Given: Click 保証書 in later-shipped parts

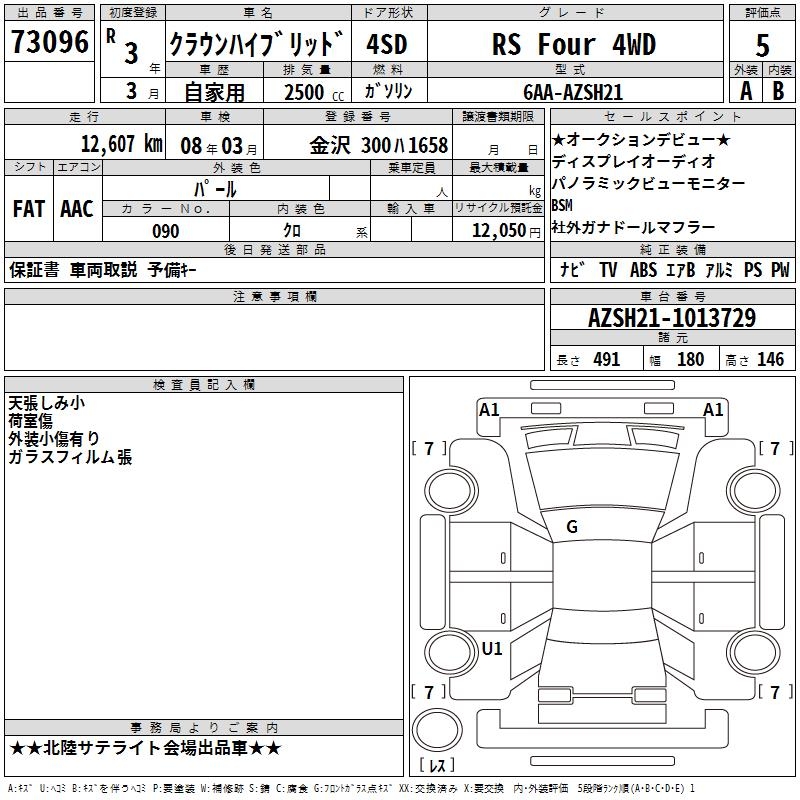Looking at the screenshot, I should coord(34,270).
